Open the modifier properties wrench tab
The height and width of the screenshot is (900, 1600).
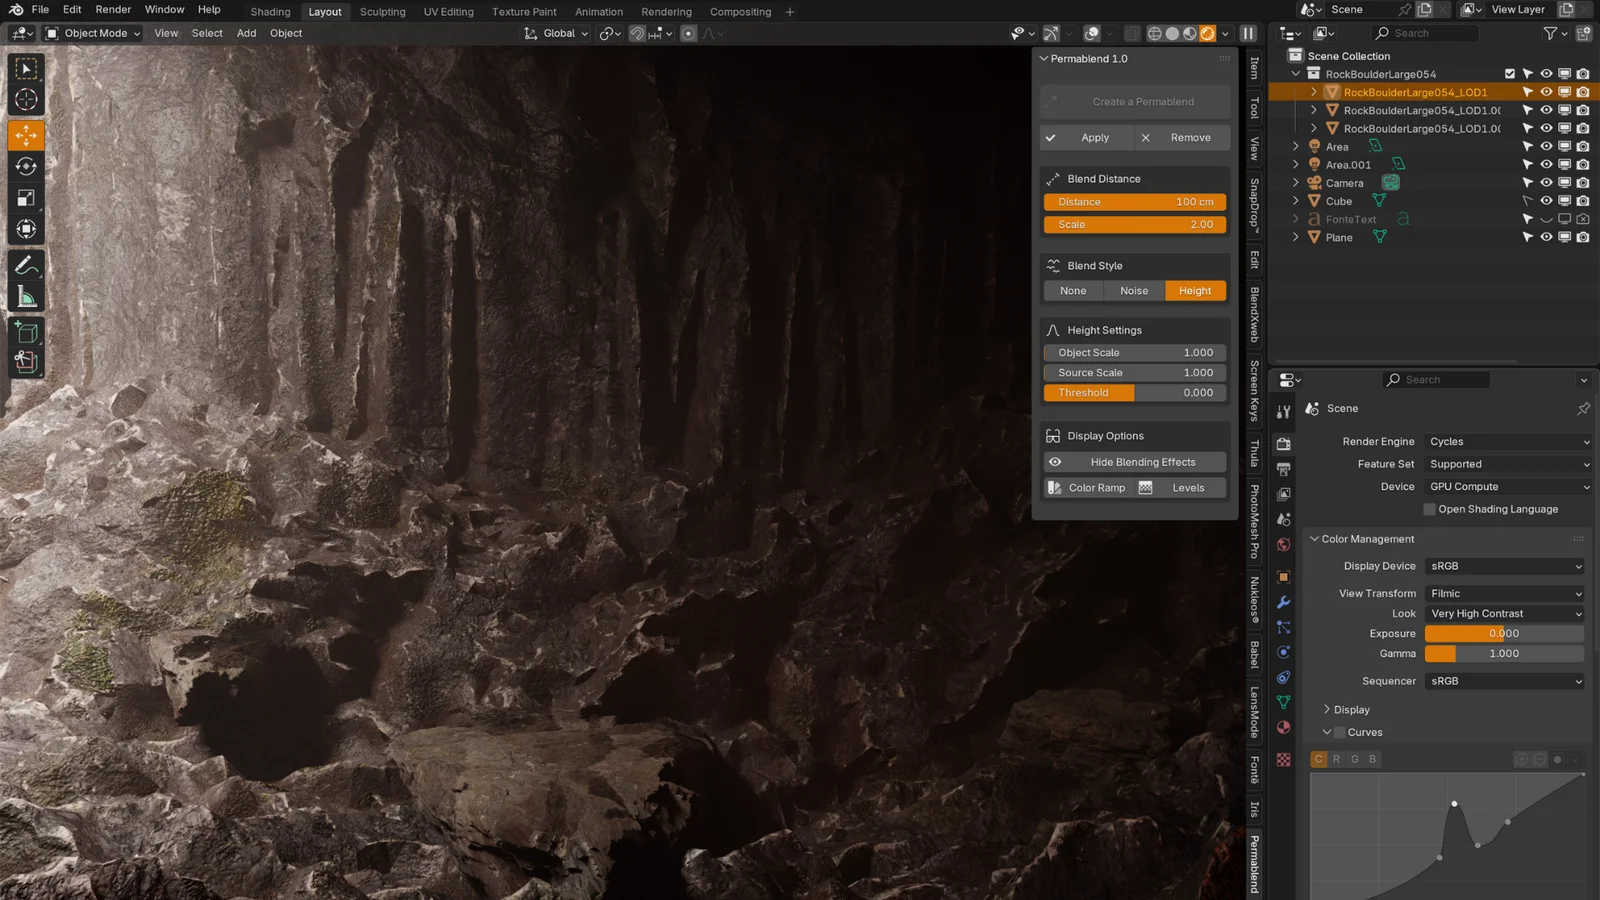1283,601
